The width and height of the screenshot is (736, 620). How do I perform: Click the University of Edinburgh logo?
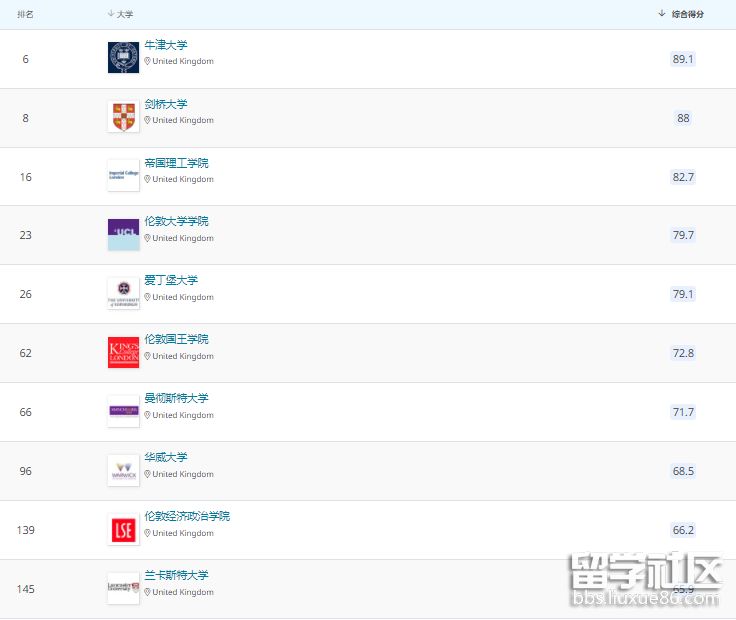click(x=123, y=293)
